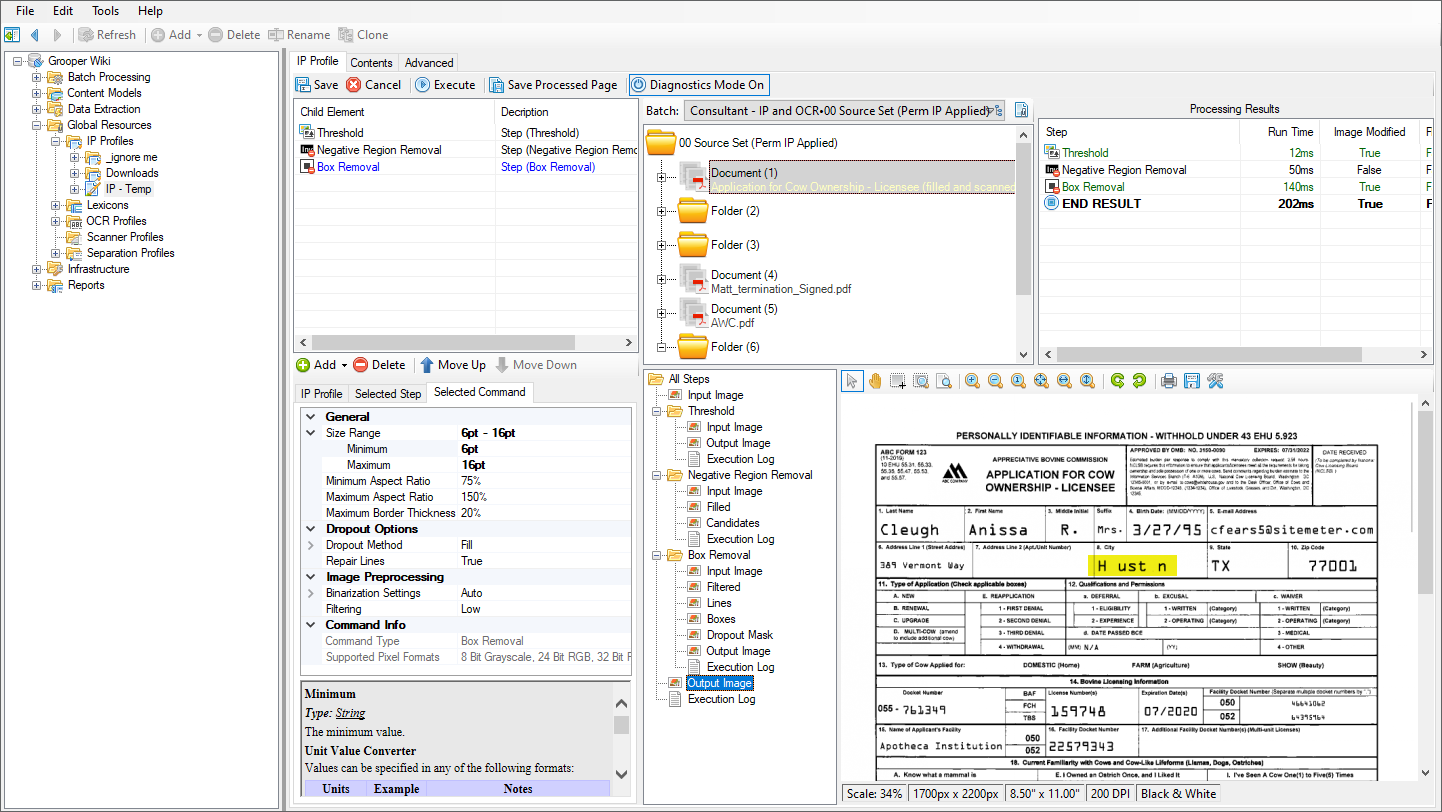Select the hand pan tool in image viewer

tap(875, 381)
